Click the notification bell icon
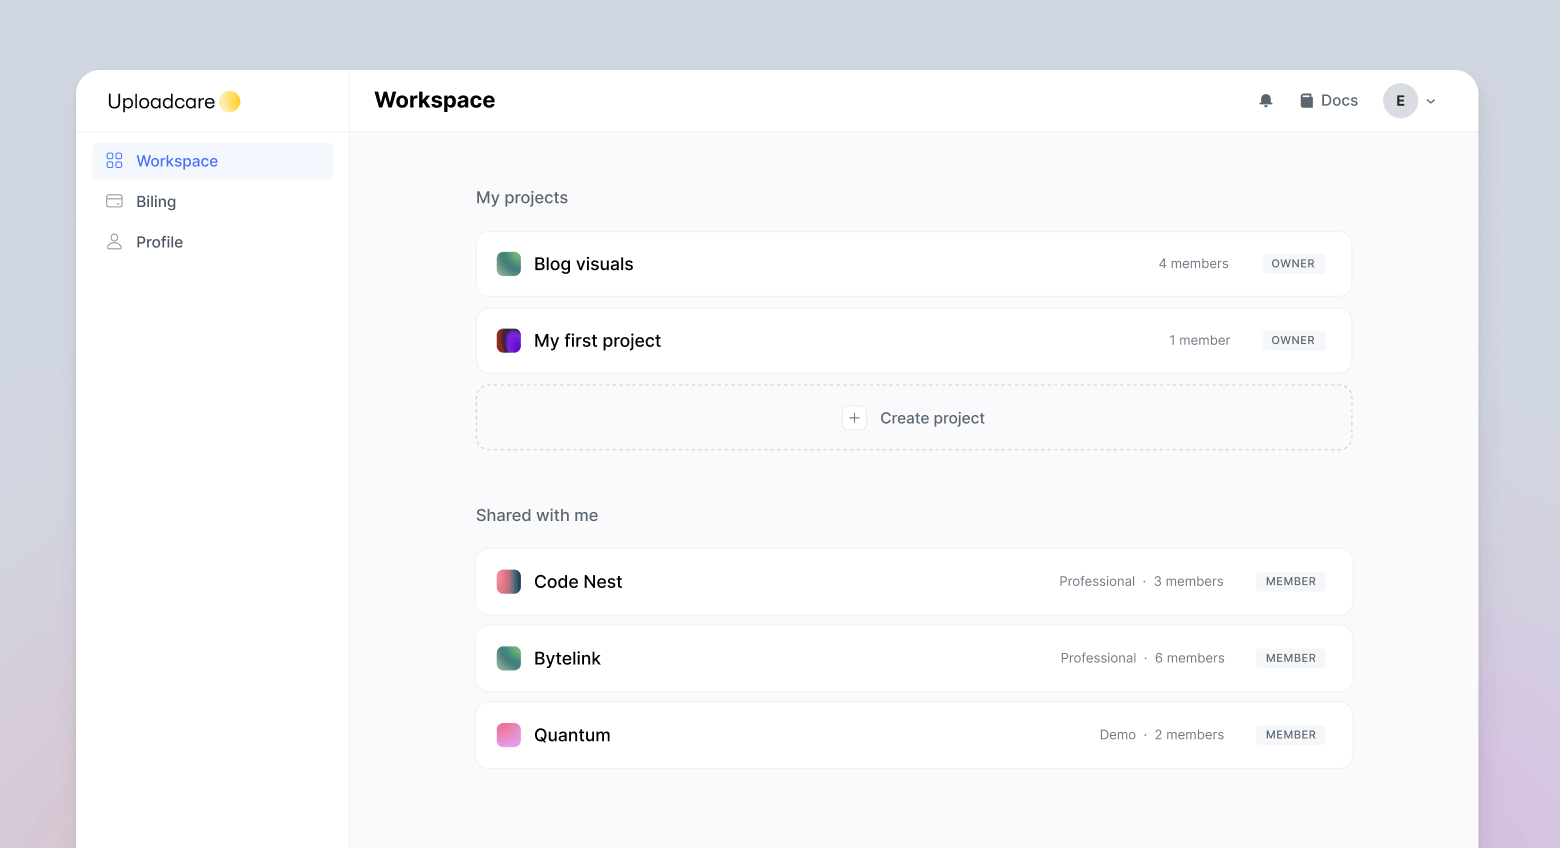Image resolution: width=1560 pixels, height=848 pixels. click(1265, 100)
